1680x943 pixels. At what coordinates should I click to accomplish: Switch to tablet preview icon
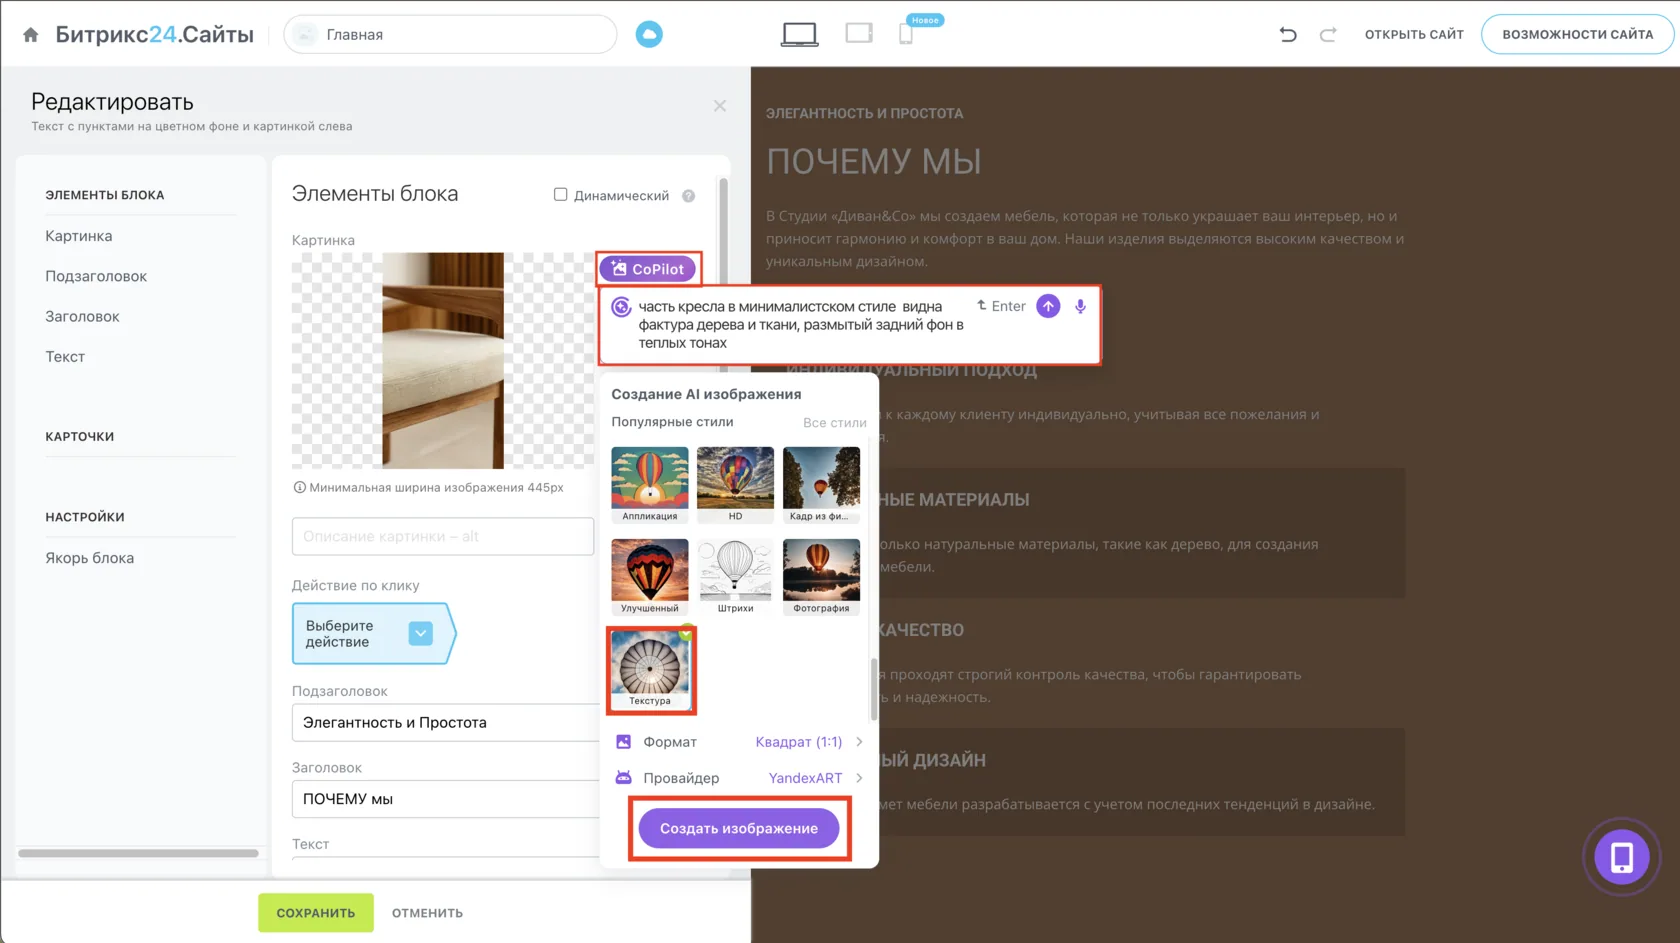[859, 34]
